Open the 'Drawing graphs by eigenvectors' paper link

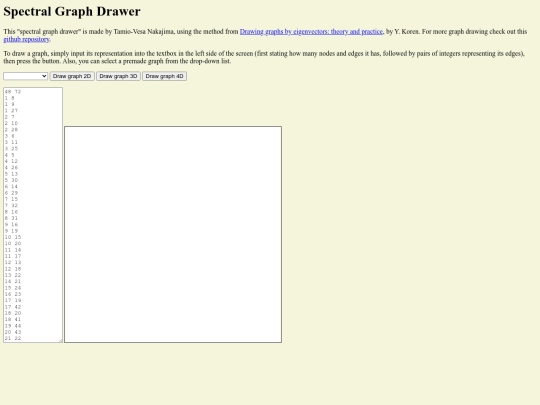tap(311, 32)
